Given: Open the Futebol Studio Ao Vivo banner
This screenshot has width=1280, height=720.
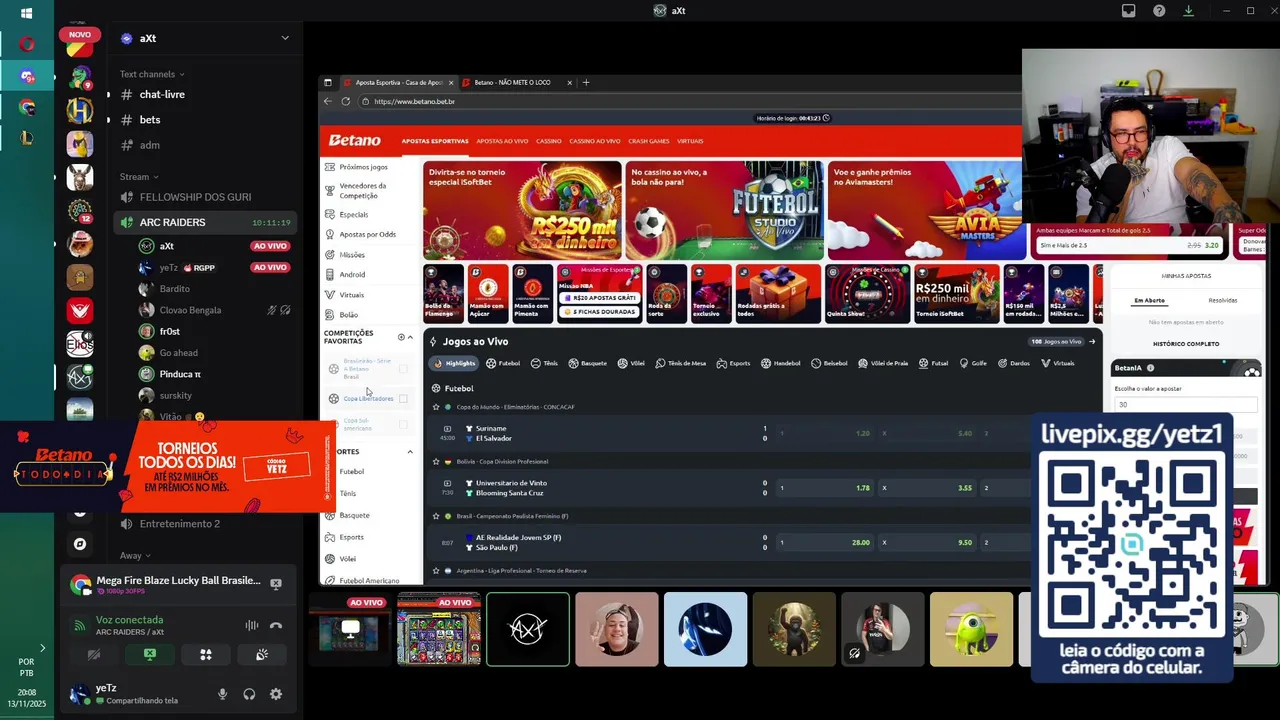Looking at the screenshot, I should pyautogui.click(x=725, y=211).
